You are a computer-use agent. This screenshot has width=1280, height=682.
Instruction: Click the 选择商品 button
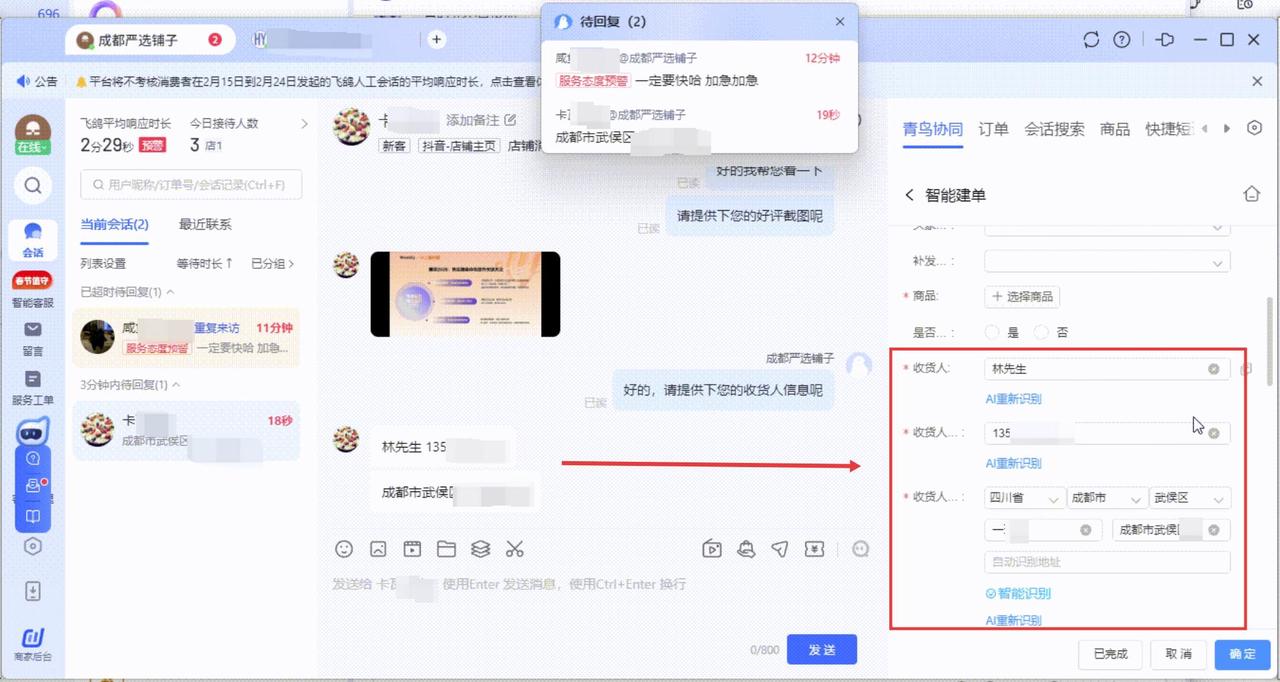[1022, 296]
